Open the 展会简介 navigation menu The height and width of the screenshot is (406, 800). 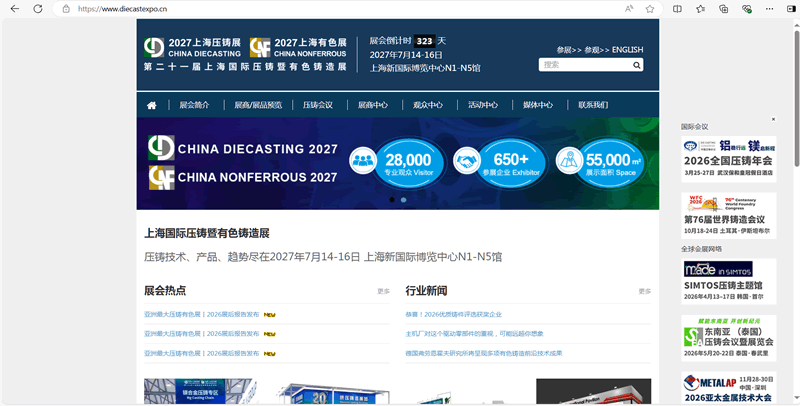(x=194, y=105)
